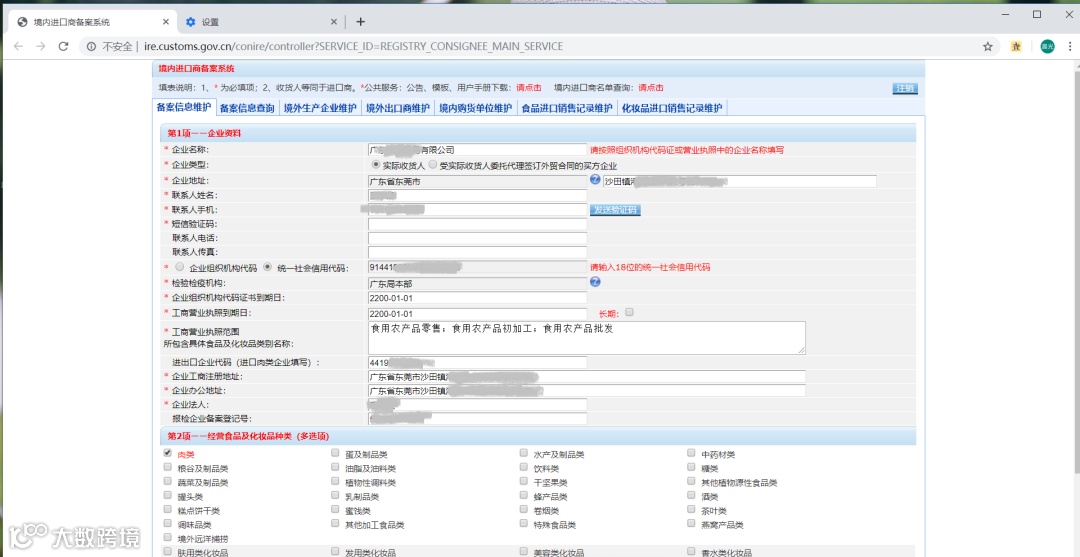This screenshot has width=1080, height=557.
Task: Check the 酒类 checkbox
Action: coord(691,495)
